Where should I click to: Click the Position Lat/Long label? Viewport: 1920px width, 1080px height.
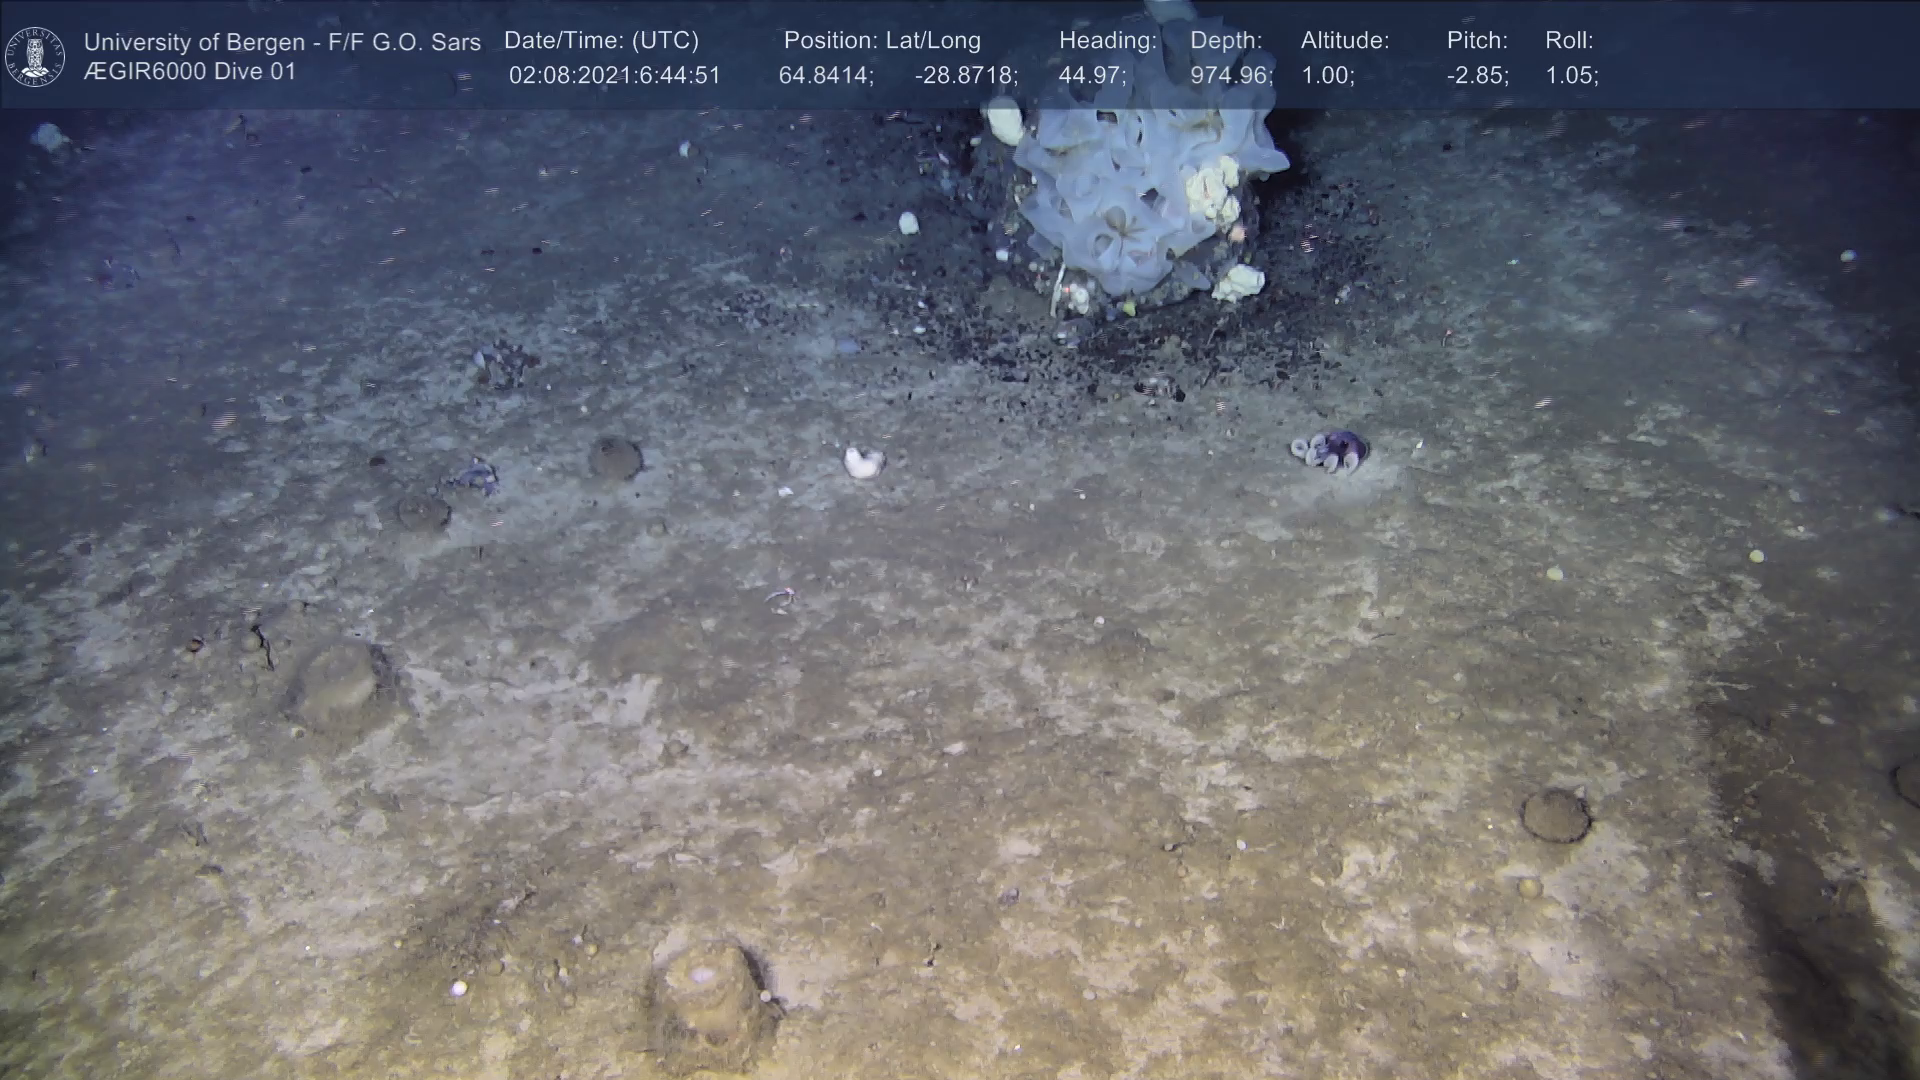click(x=881, y=41)
